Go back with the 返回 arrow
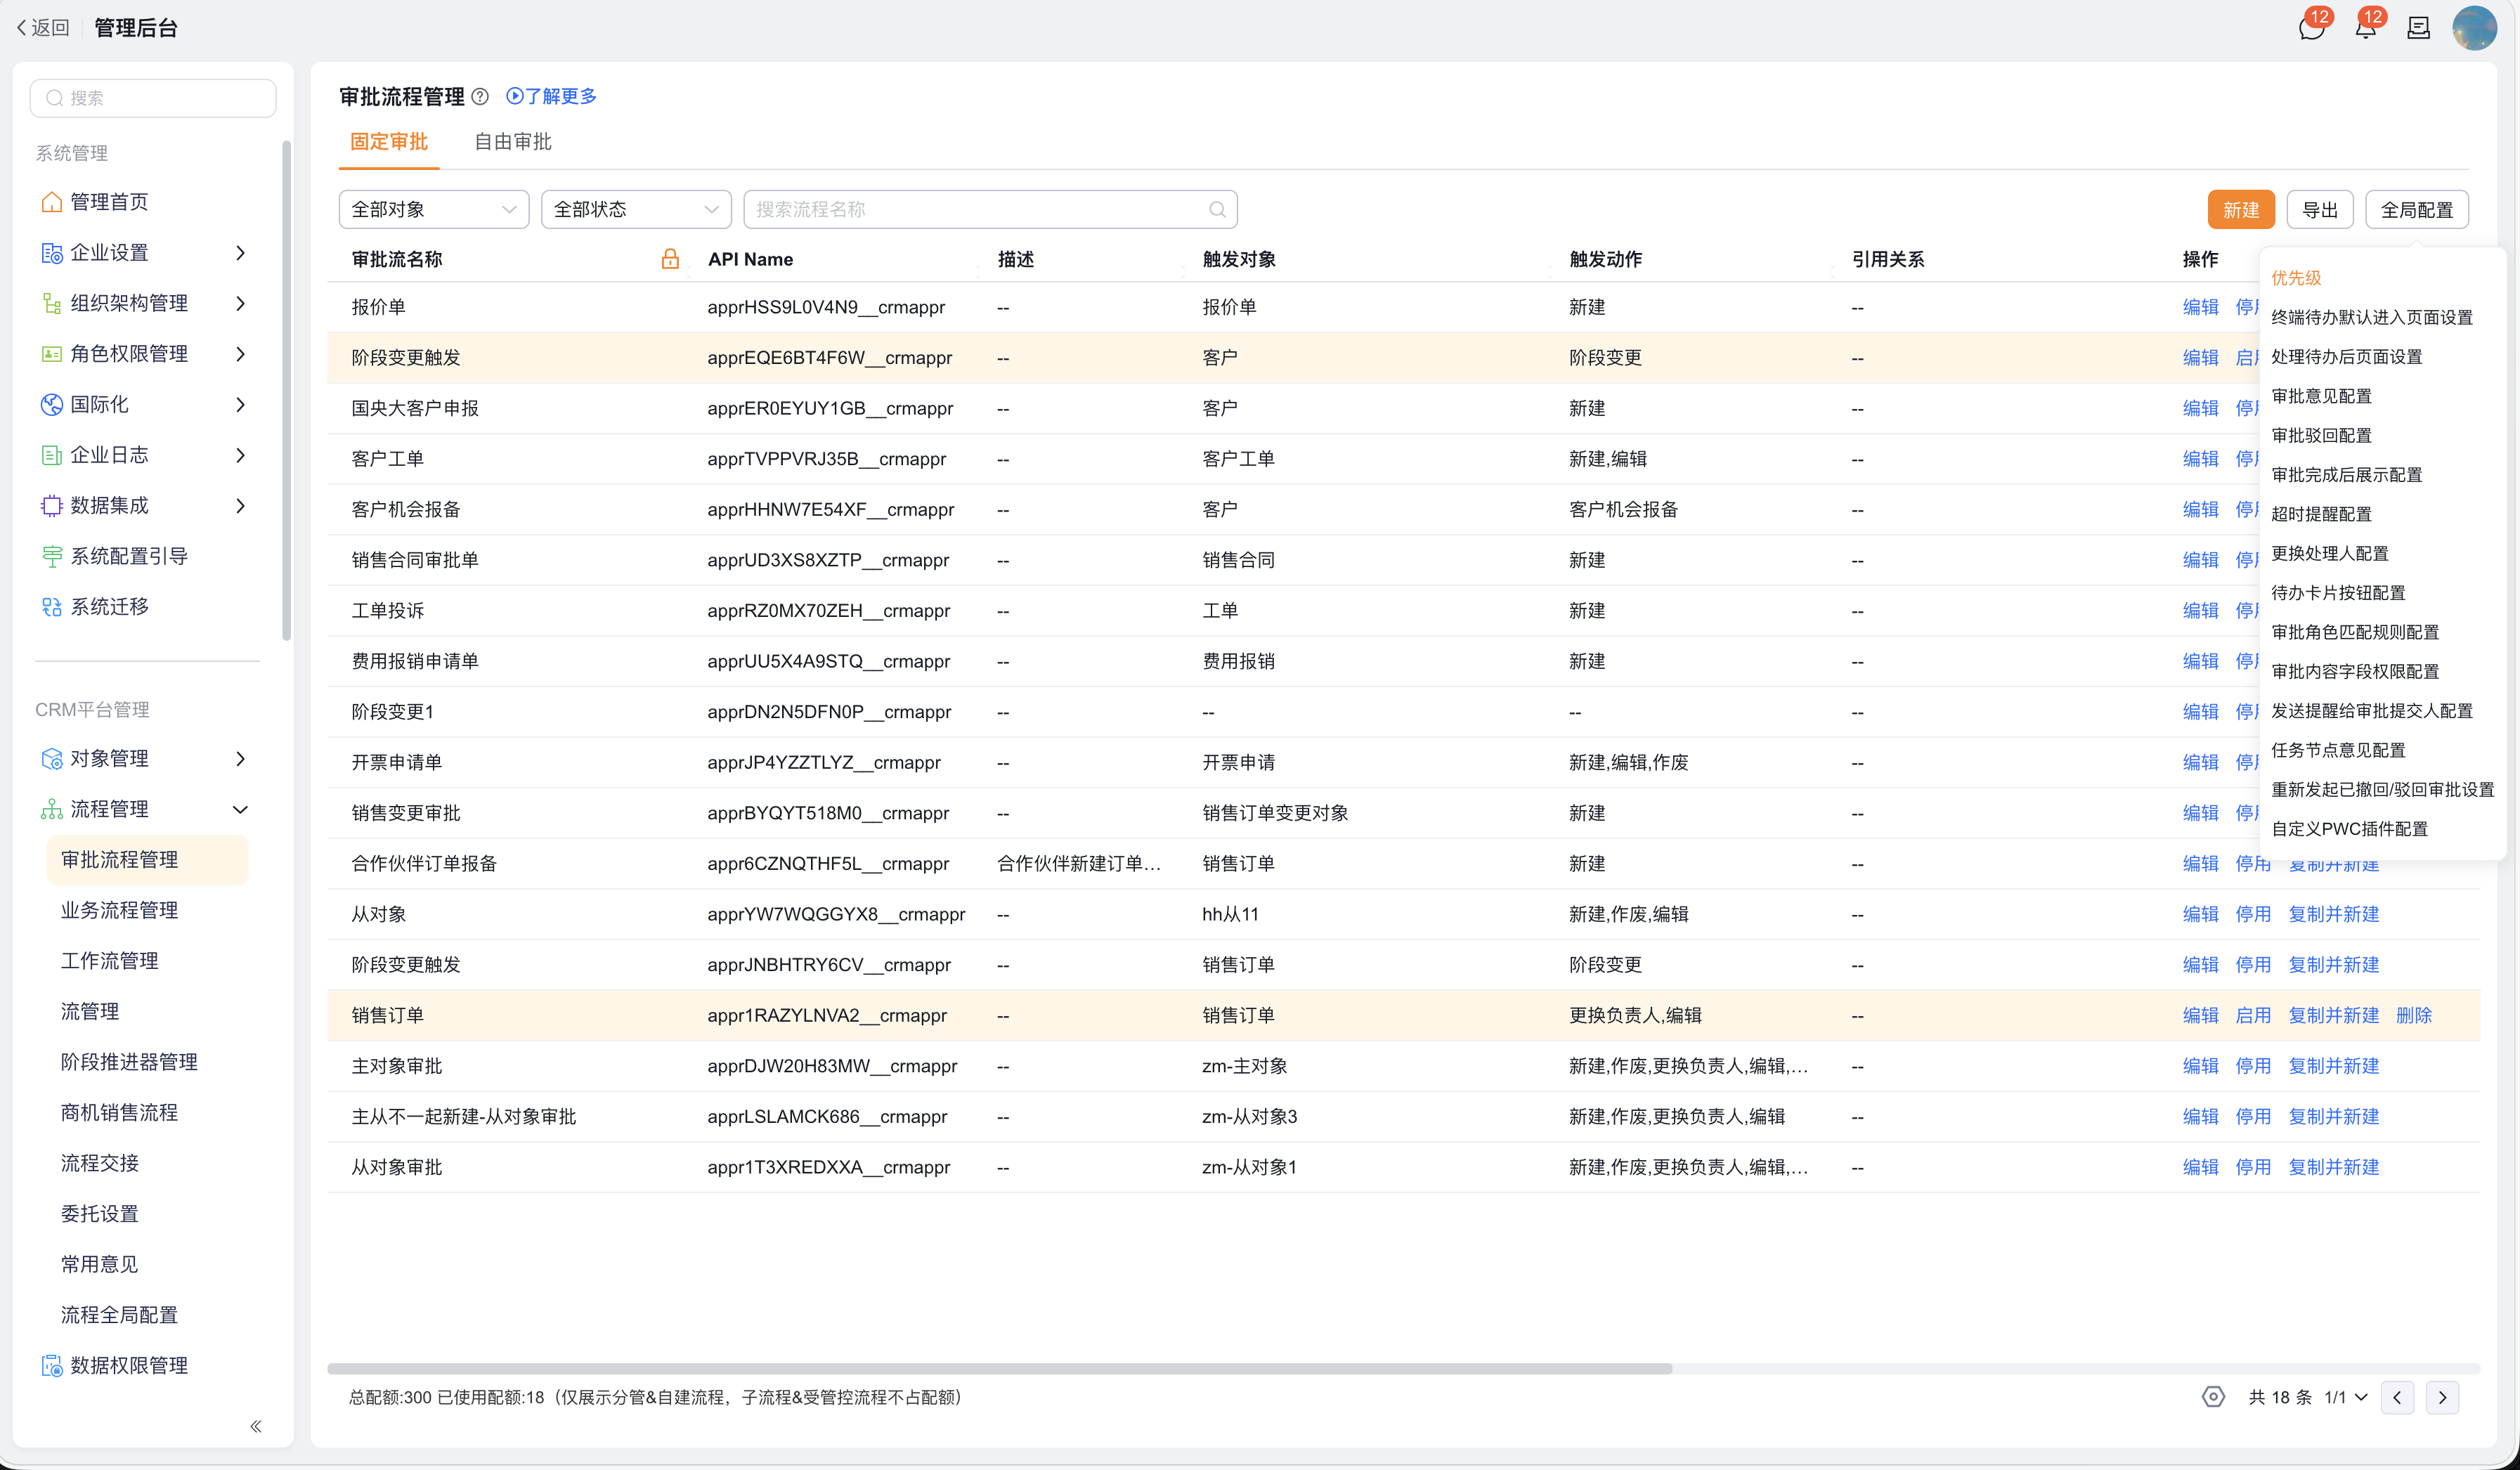Viewport: 2520px width, 1470px height. [x=42, y=28]
